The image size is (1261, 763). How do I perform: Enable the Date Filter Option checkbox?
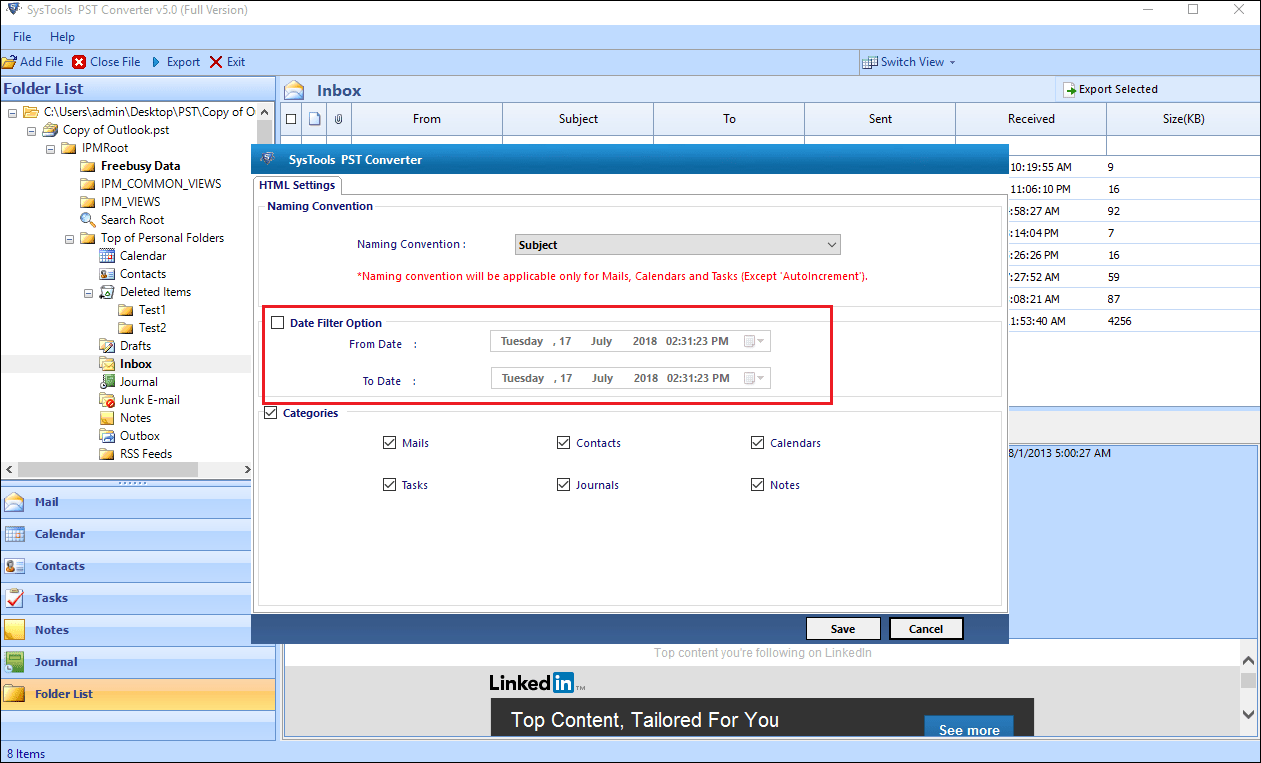[276, 322]
